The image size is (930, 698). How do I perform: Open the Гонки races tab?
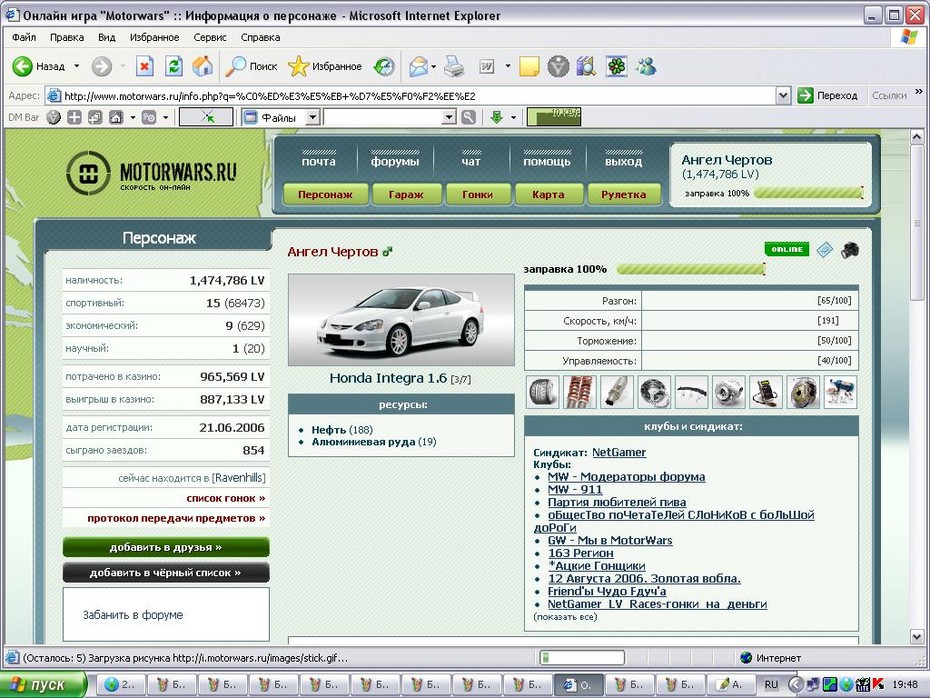click(x=477, y=195)
